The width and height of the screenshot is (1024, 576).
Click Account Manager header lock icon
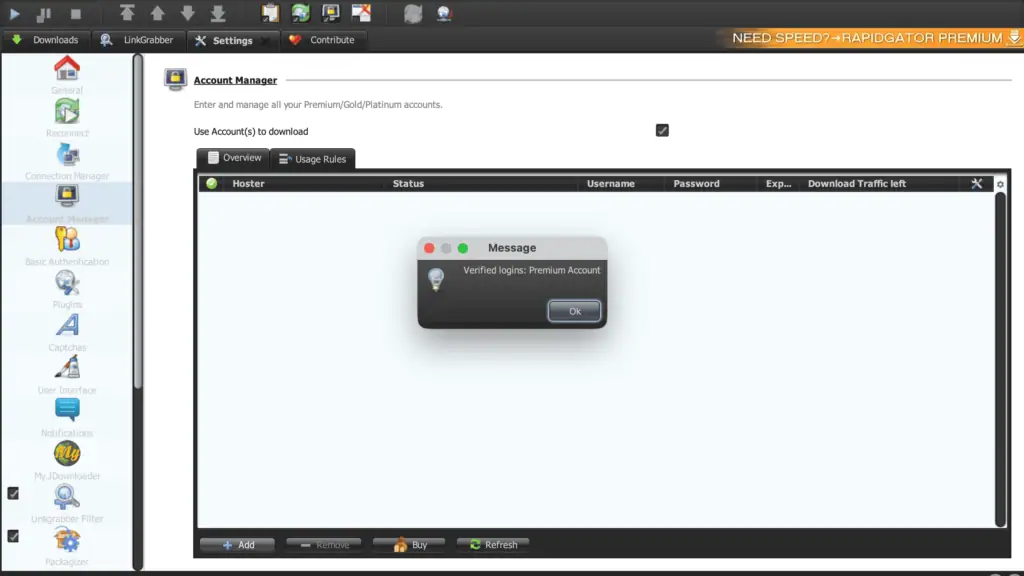point(175,79)
